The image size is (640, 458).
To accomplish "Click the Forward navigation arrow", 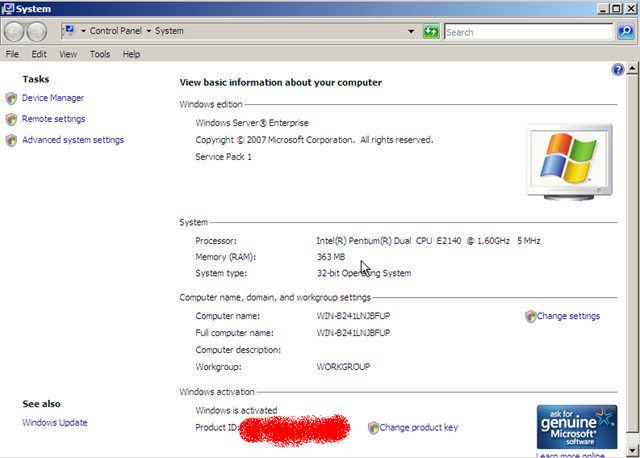I will coord(37,31).
